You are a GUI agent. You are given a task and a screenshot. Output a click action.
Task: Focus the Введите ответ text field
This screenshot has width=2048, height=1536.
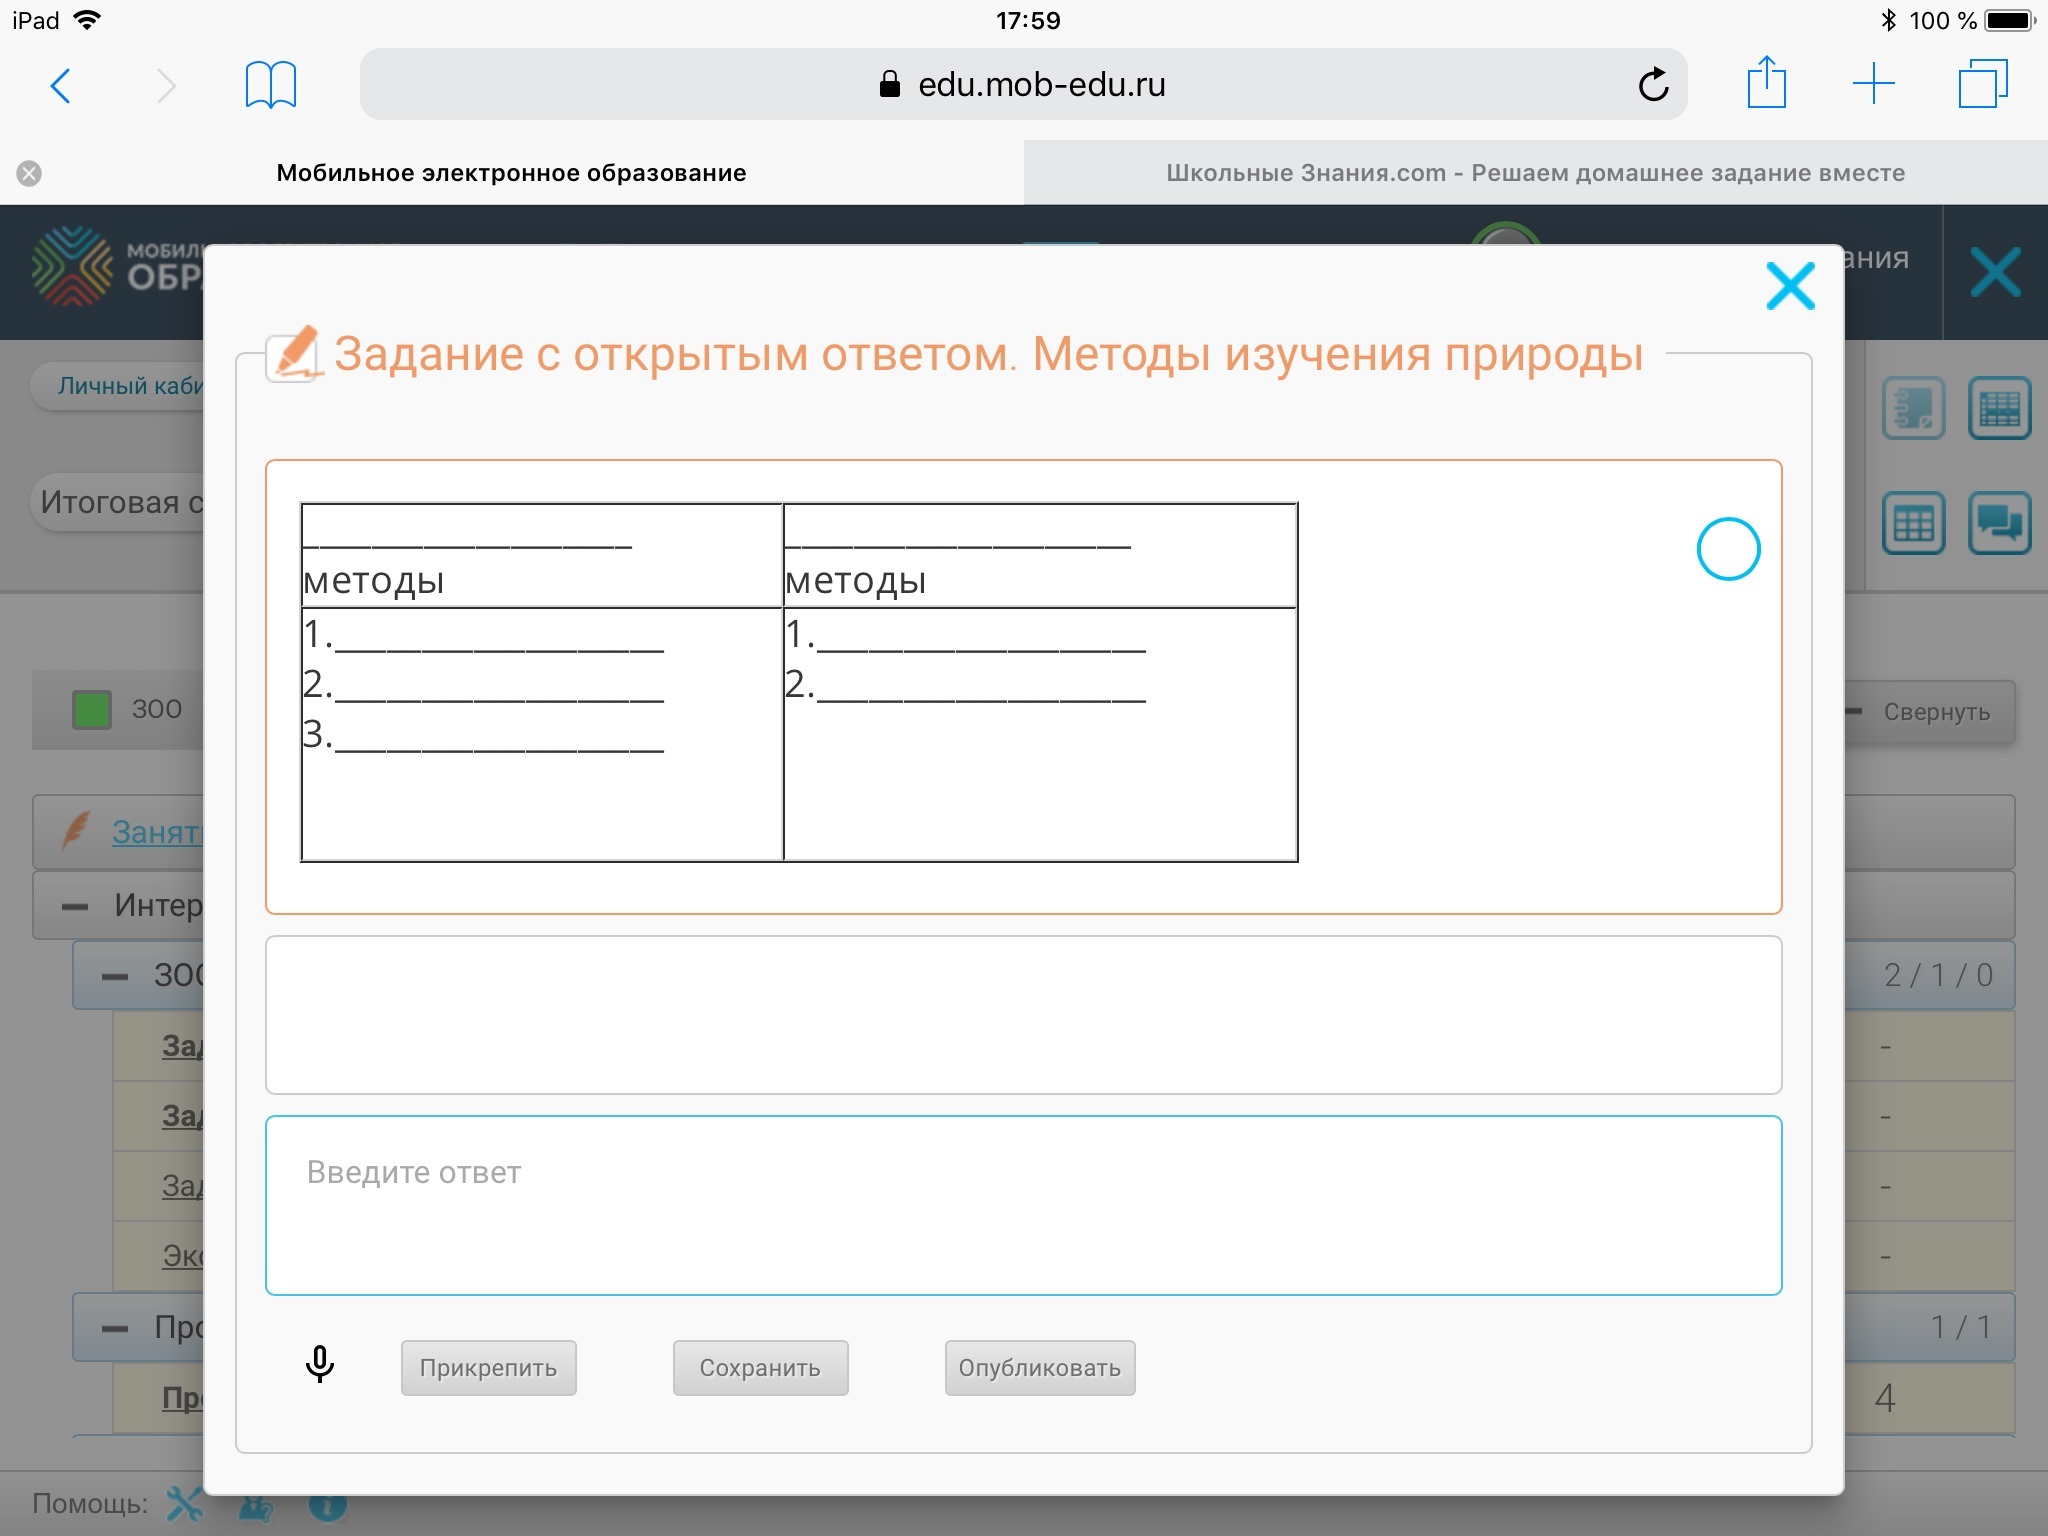[x=1023, y=1205]
